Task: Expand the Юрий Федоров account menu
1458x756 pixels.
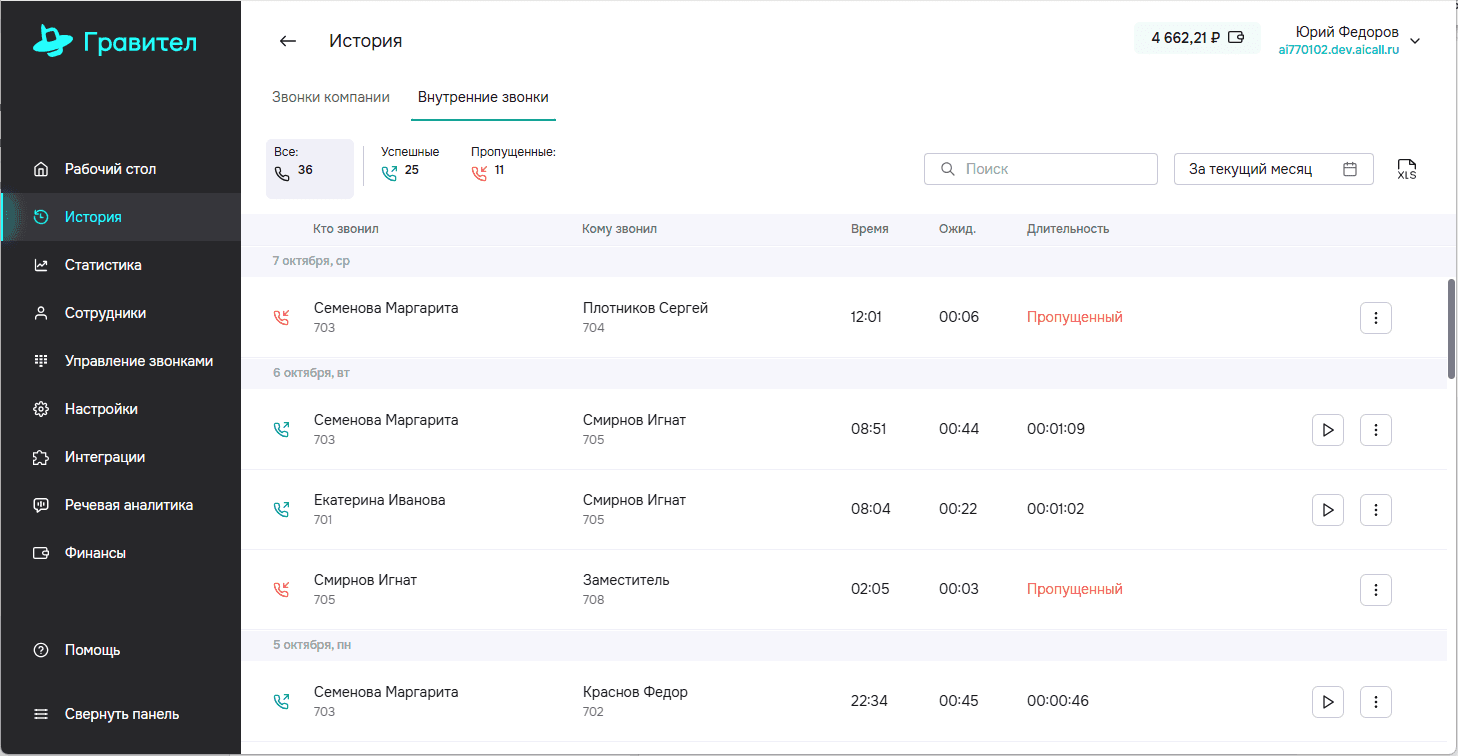Action: [x=1415, y=41]
